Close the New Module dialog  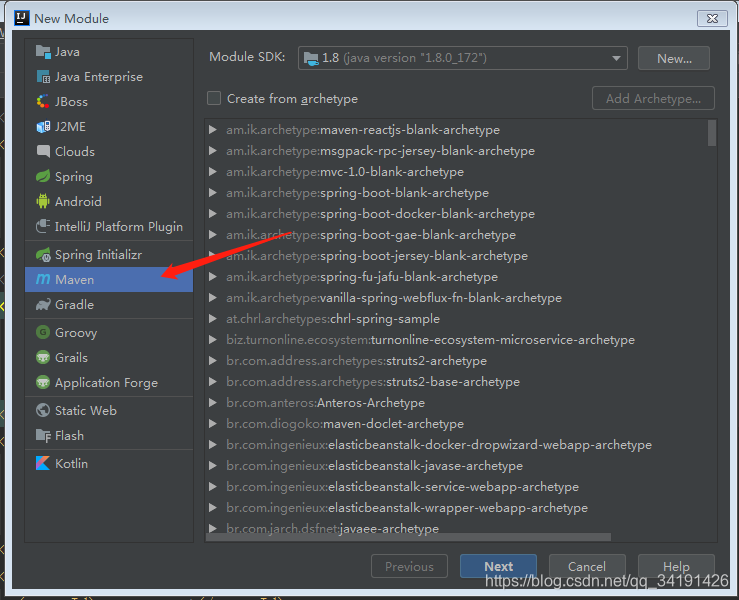point(712,18)
